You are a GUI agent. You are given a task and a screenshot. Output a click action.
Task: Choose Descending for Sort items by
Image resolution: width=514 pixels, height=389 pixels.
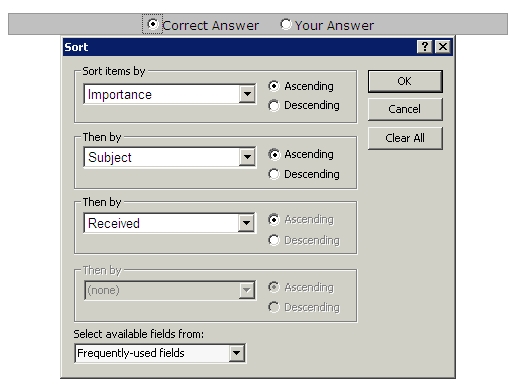pyautogui.click(x=274, y=106)
